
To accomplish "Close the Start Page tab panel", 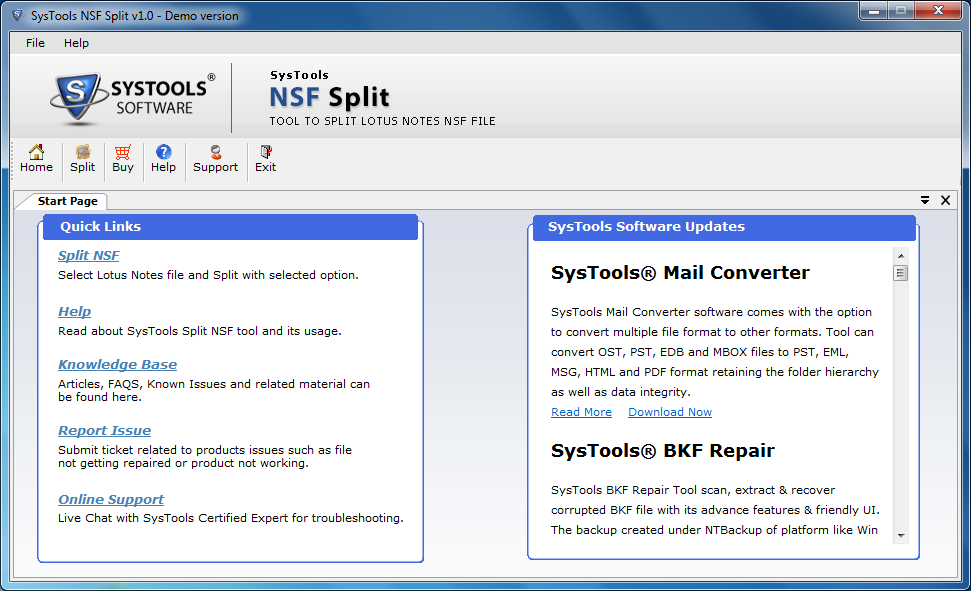I will click(946, 200).
